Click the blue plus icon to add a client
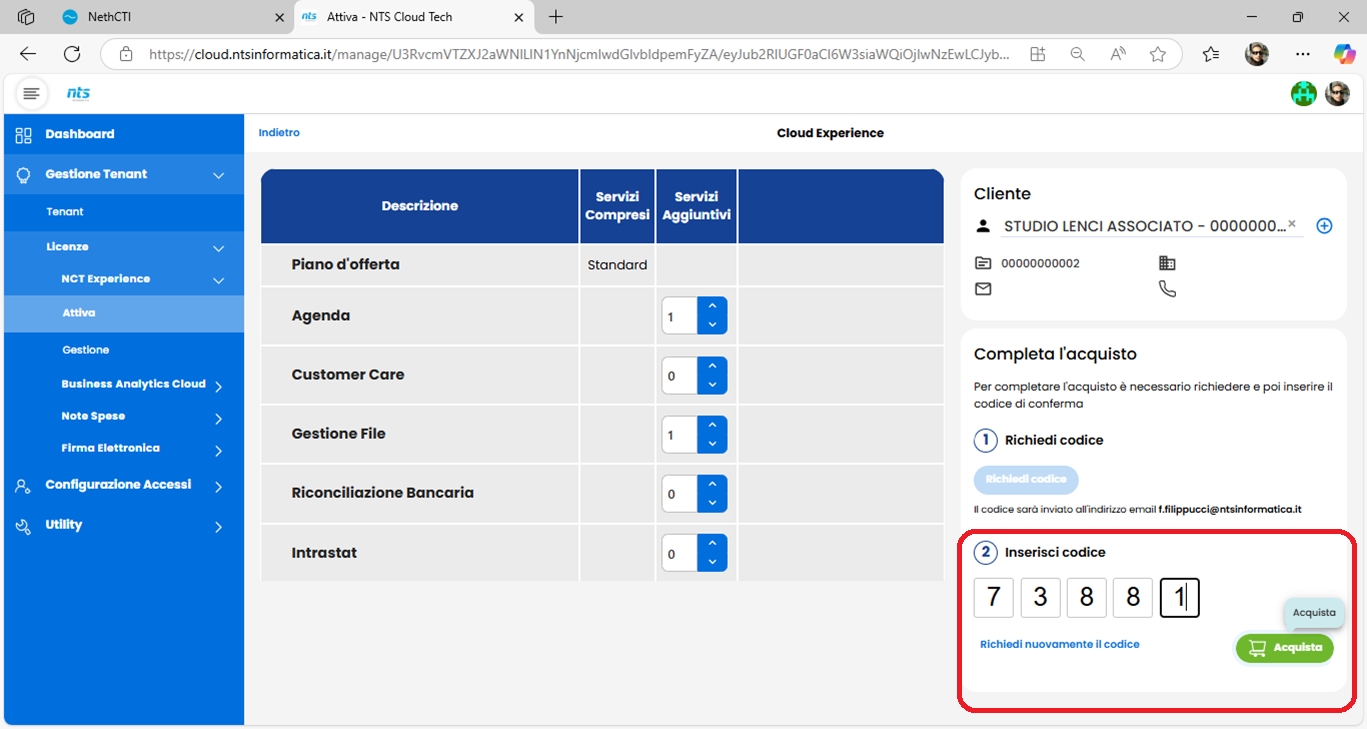The width and height of the screenshot is (1367, 729). tap(1324, 226)
